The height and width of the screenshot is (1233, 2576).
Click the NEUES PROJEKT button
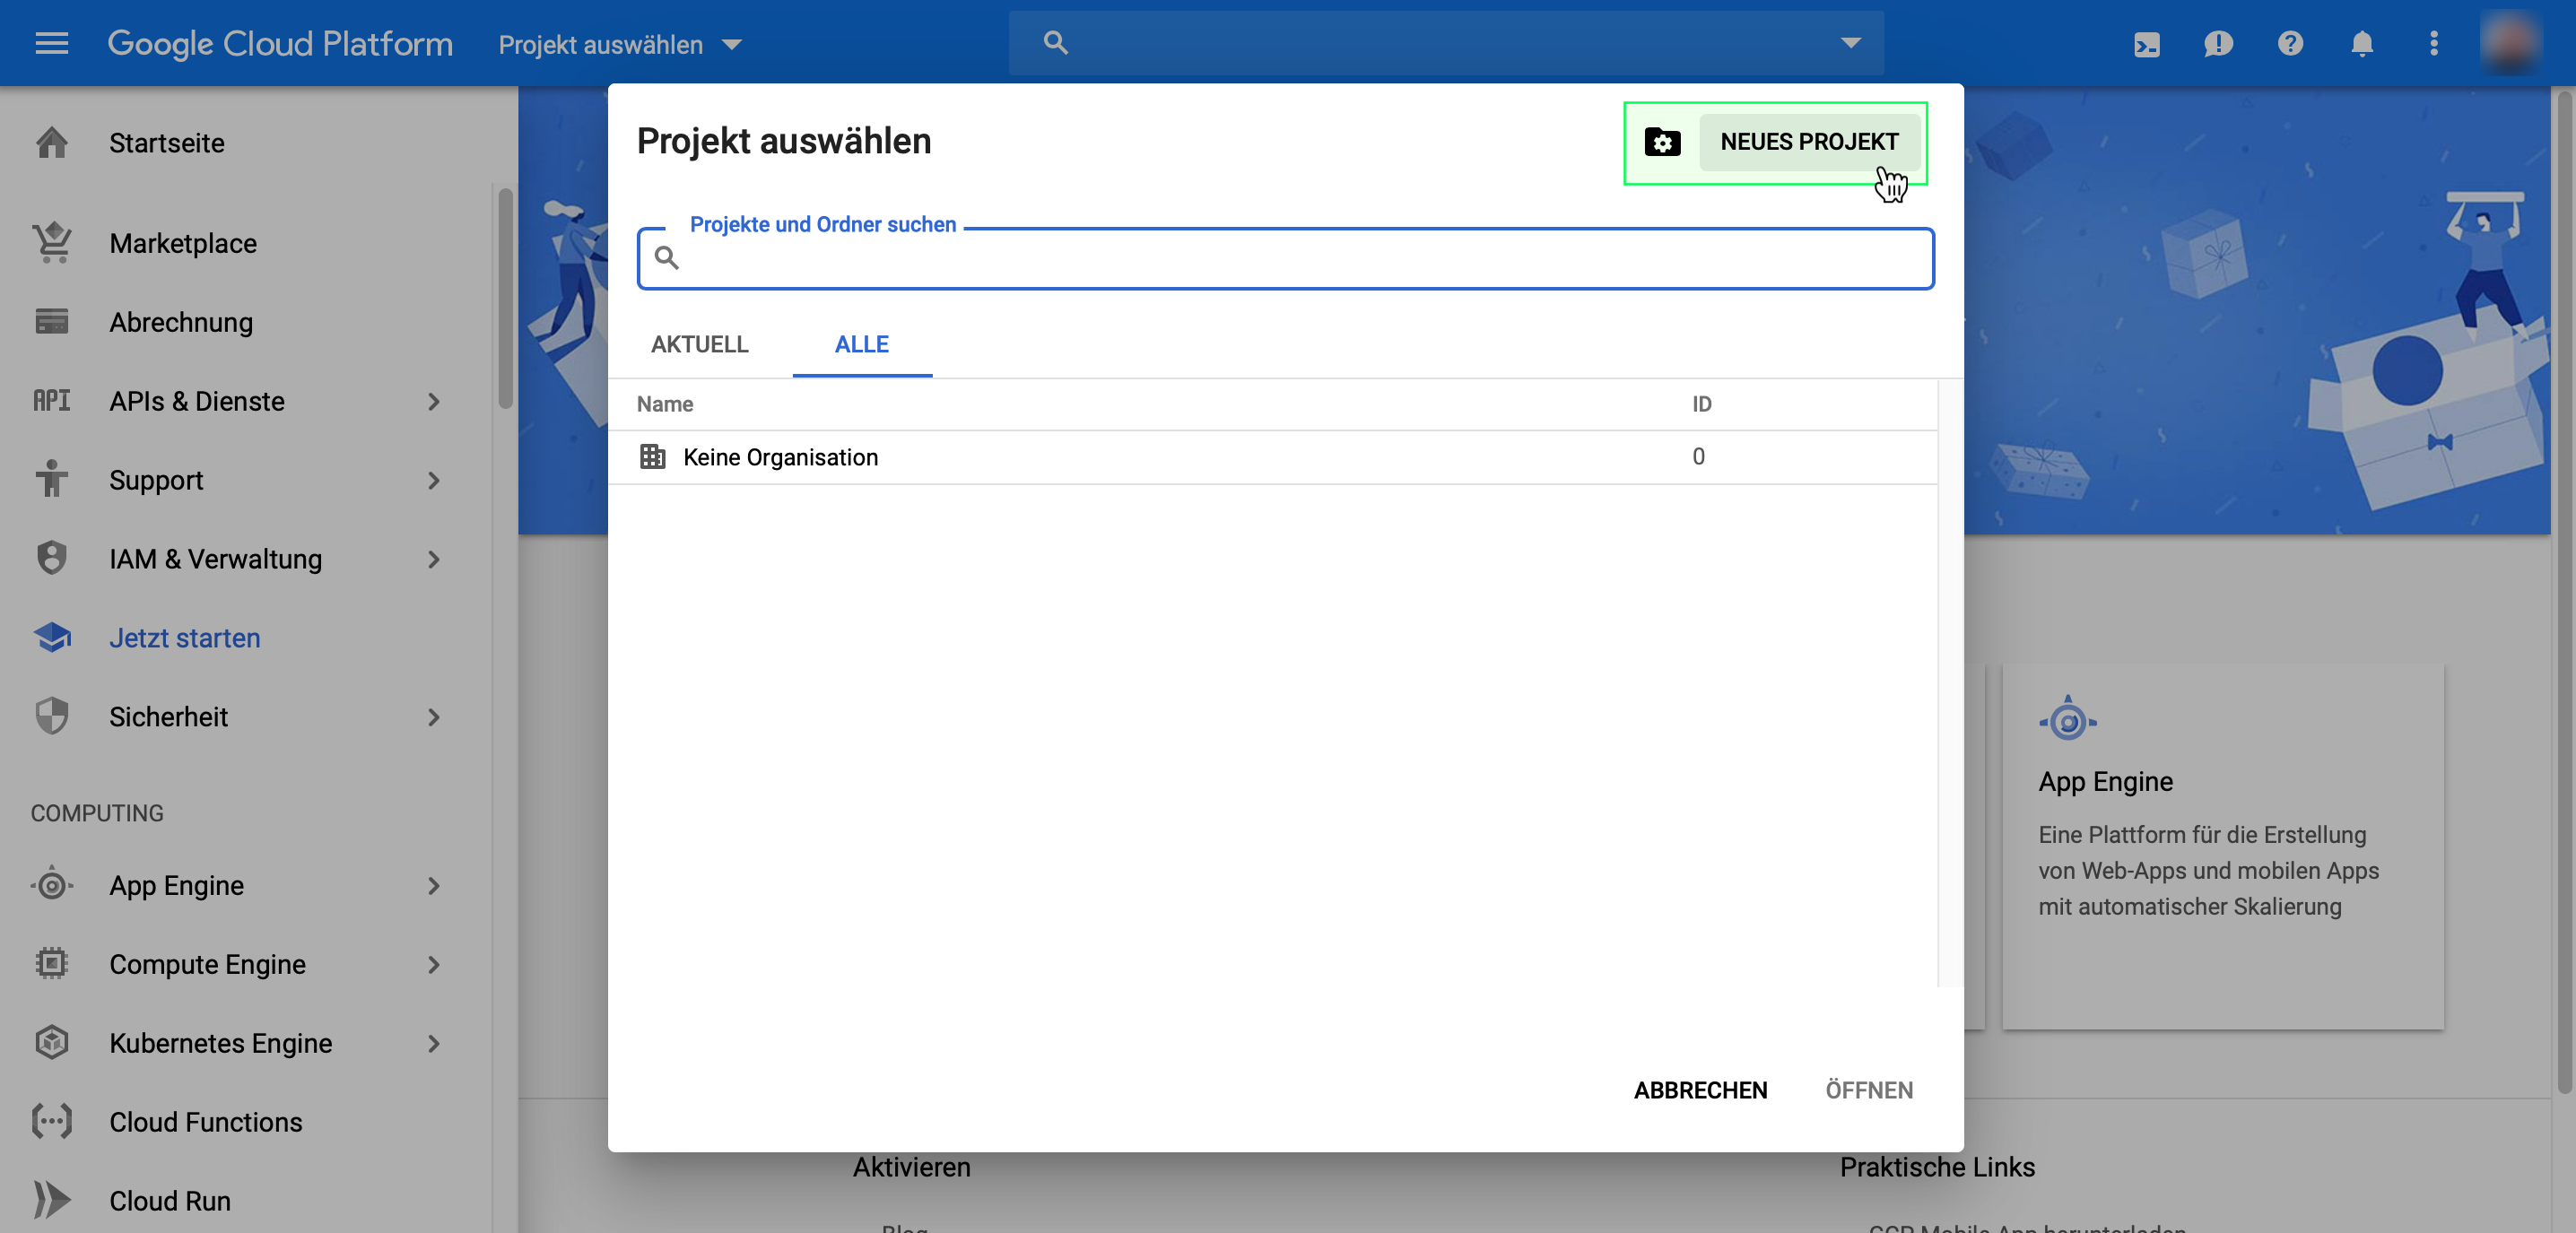tap(1808, 142)
